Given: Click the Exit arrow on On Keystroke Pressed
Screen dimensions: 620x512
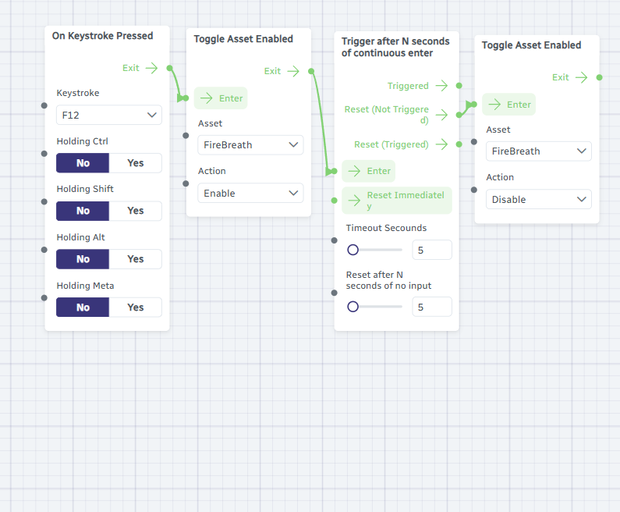Looking at the screenshot, I should (151, 68).
